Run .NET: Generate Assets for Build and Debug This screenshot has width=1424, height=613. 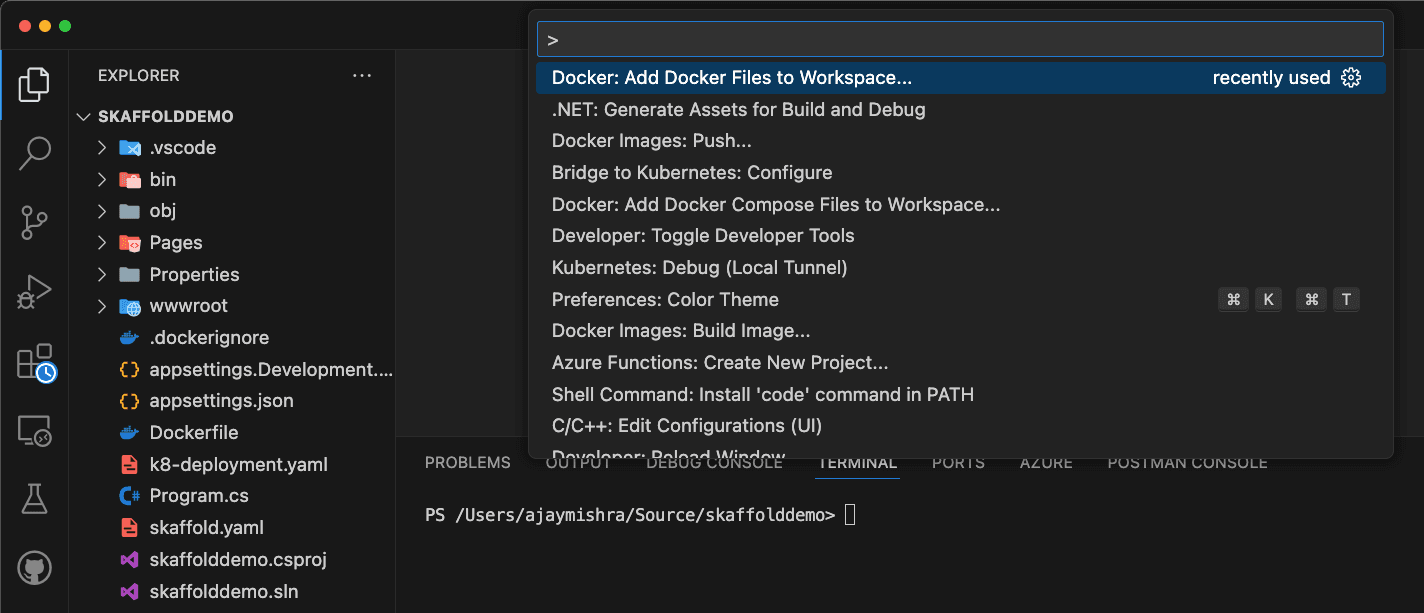tap(961, 110)
